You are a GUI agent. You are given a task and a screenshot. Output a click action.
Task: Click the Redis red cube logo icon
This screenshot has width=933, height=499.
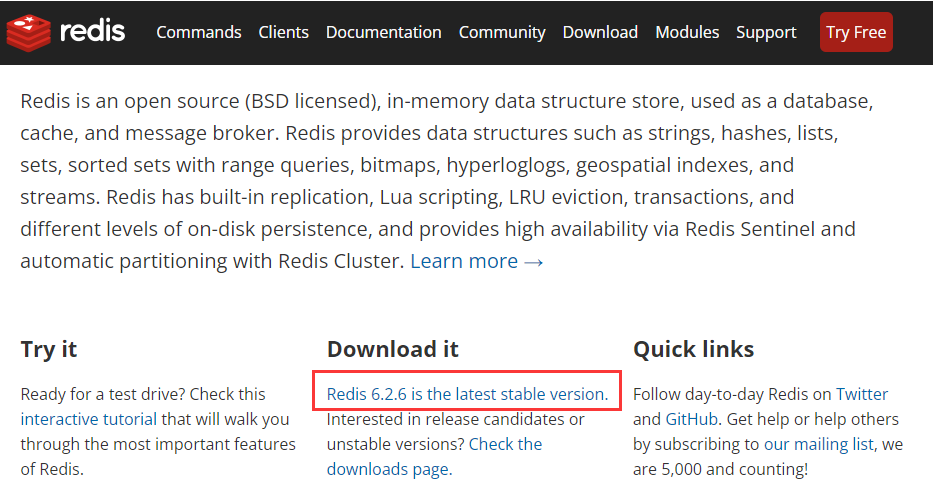[27, 32]
